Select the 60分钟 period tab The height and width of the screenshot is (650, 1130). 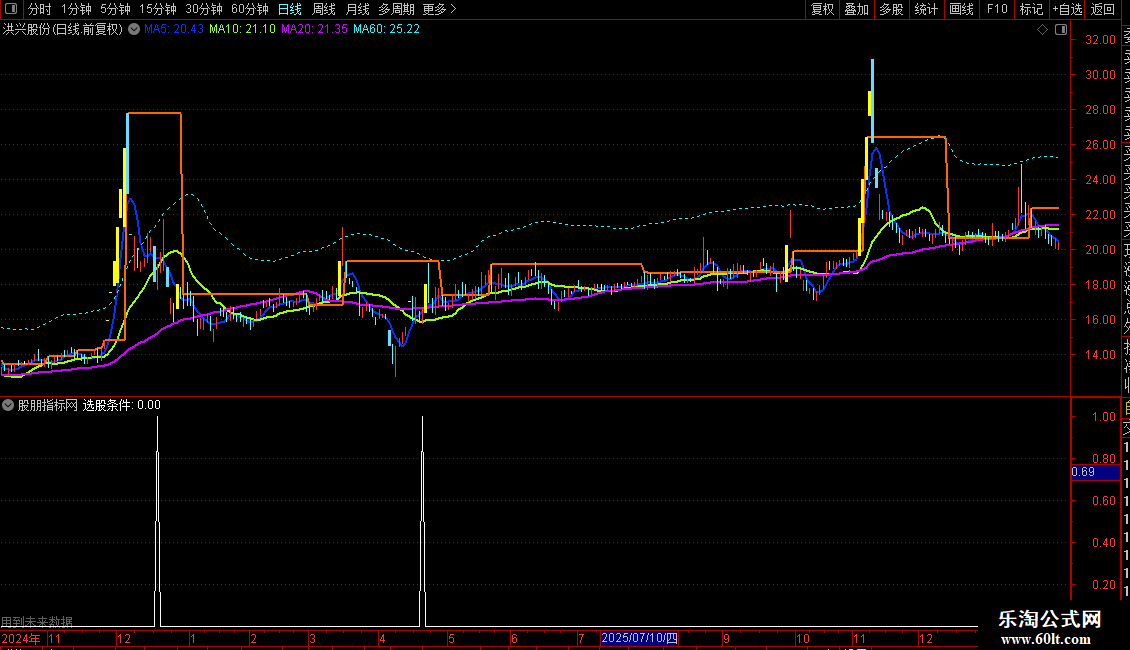250,9
